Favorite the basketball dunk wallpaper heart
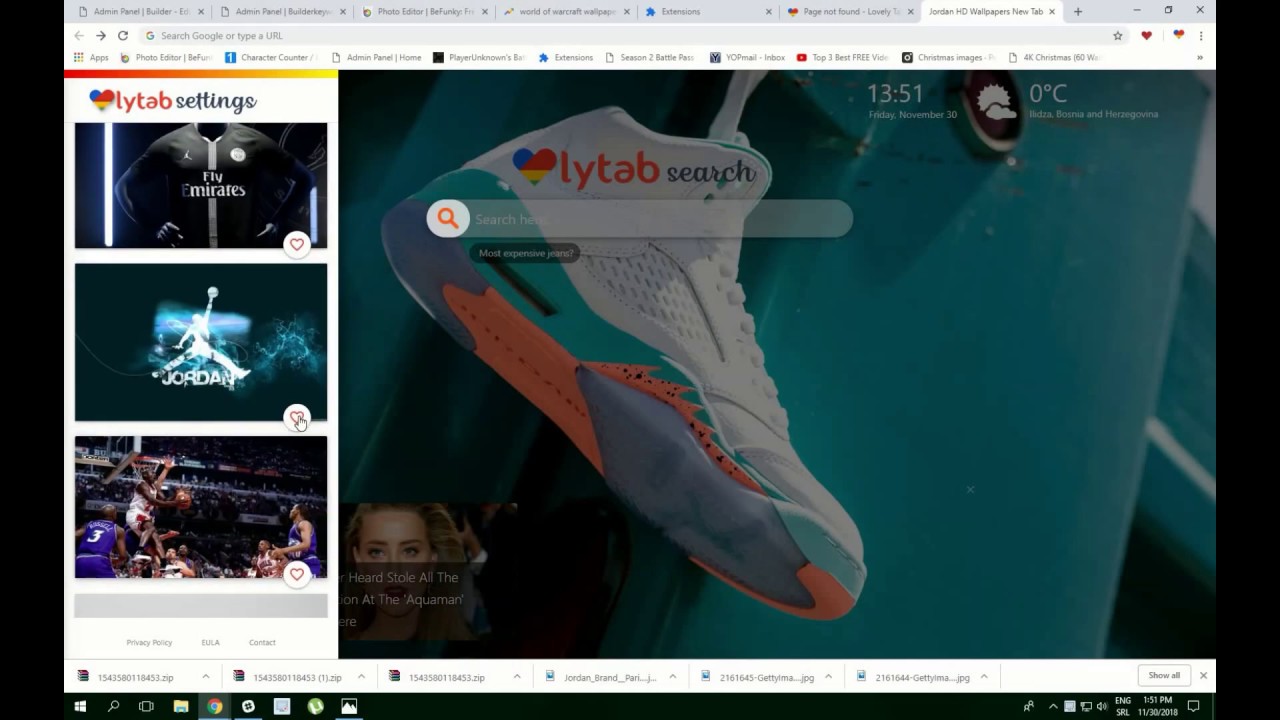Image resolution: width=1280 pixels, height=720 pixels. click(297, 574)
